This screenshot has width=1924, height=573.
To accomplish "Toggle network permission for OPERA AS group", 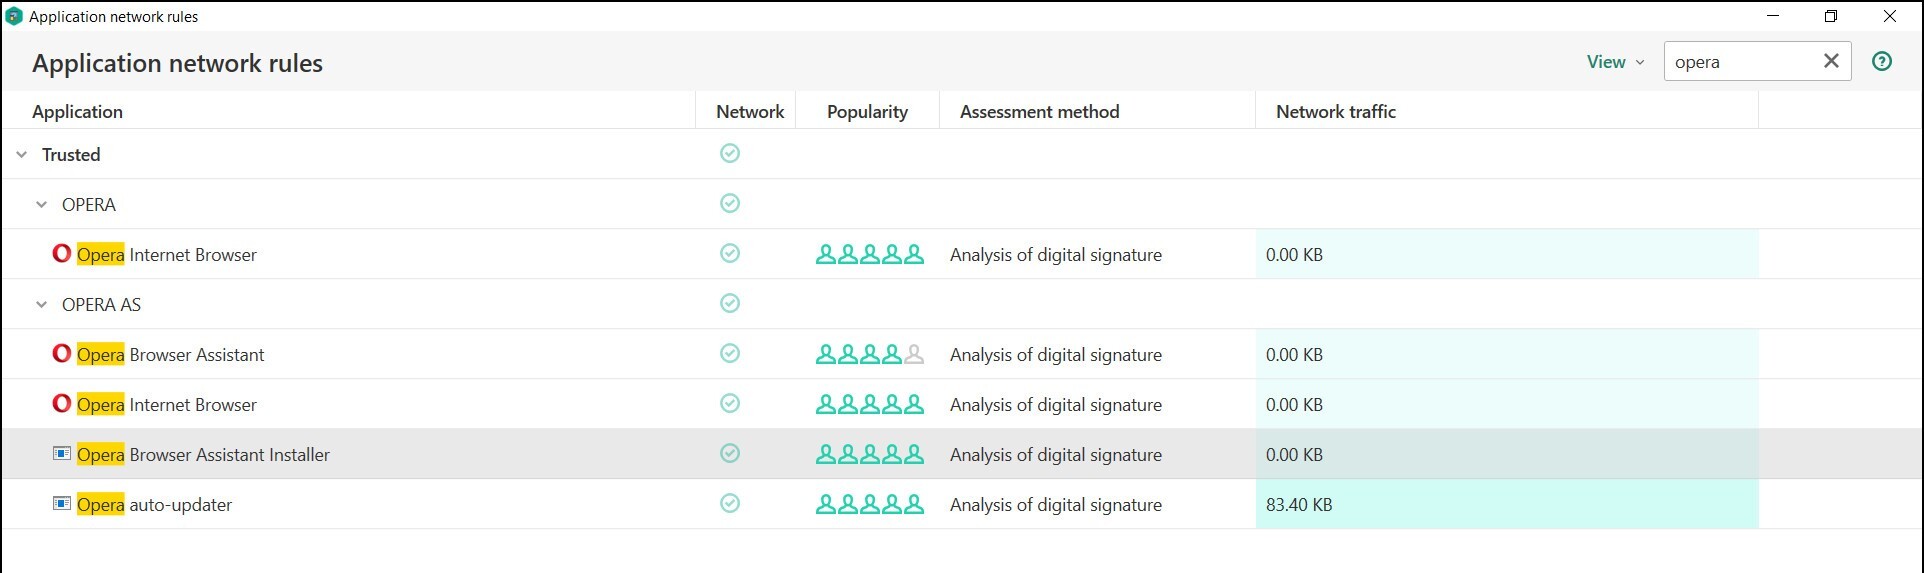I will (x=730, y=303).
